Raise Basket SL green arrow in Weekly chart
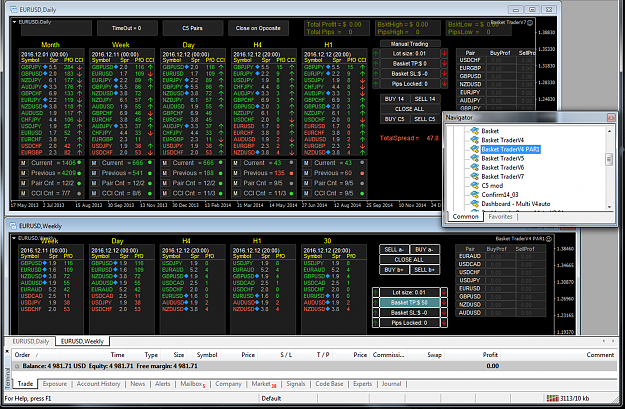Screen dimensions: 625x409 point(375,313)
